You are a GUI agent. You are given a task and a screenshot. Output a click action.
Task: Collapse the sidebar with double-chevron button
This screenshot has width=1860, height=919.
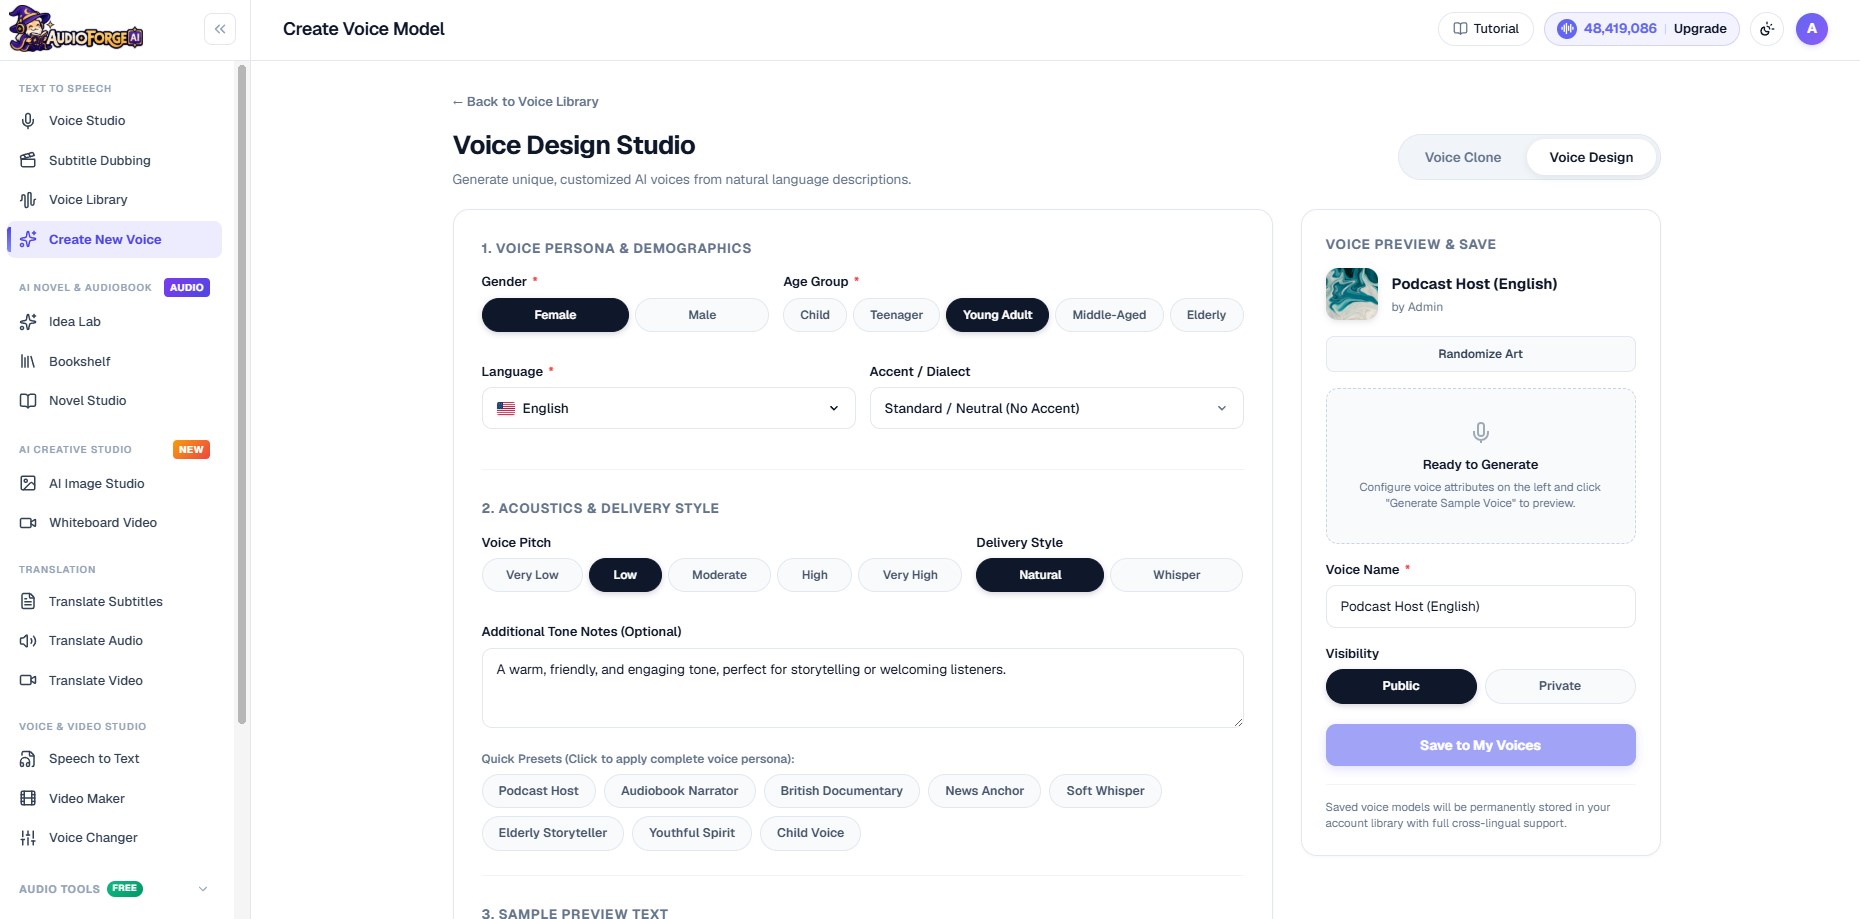(220, 29)
